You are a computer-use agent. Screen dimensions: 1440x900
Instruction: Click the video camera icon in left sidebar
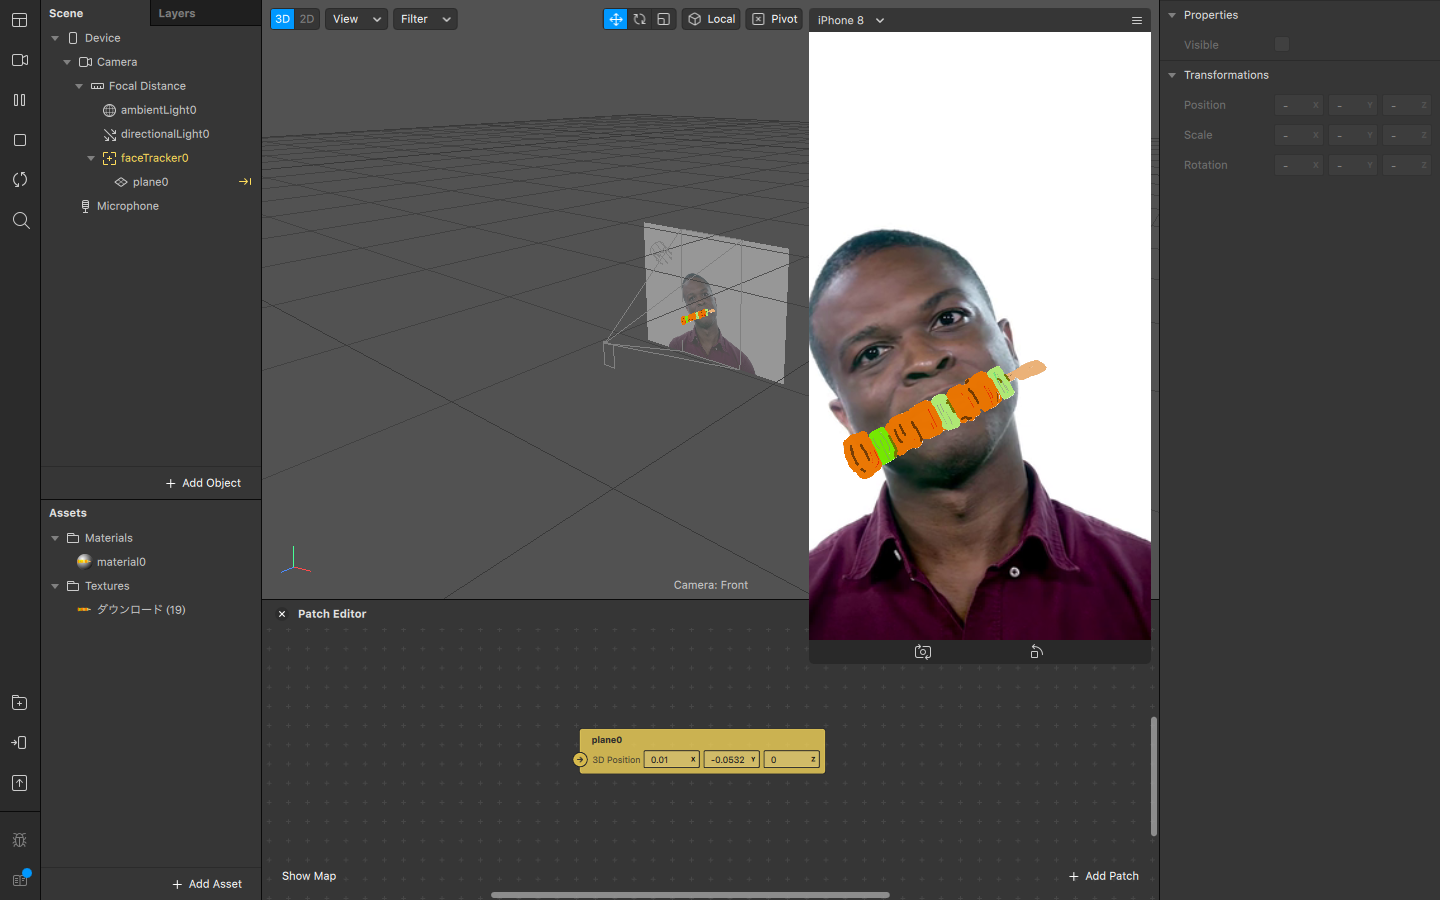point(20,60)
